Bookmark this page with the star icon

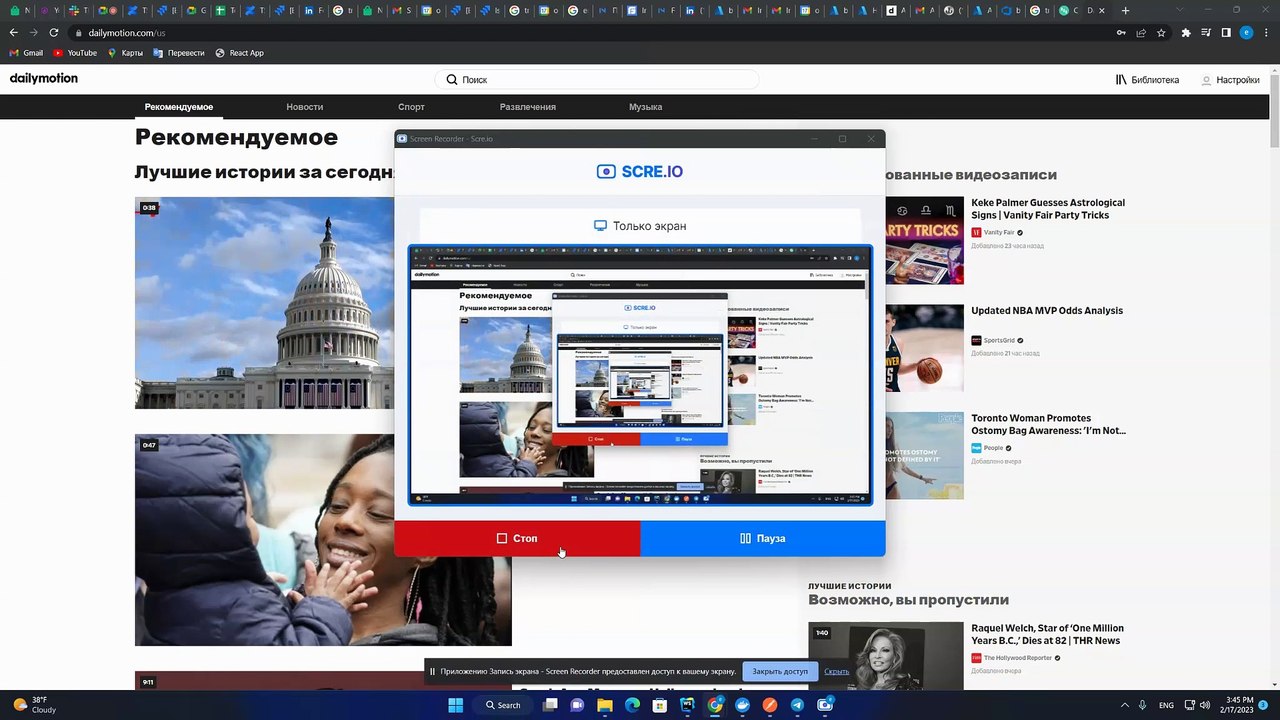[1161, 33]
